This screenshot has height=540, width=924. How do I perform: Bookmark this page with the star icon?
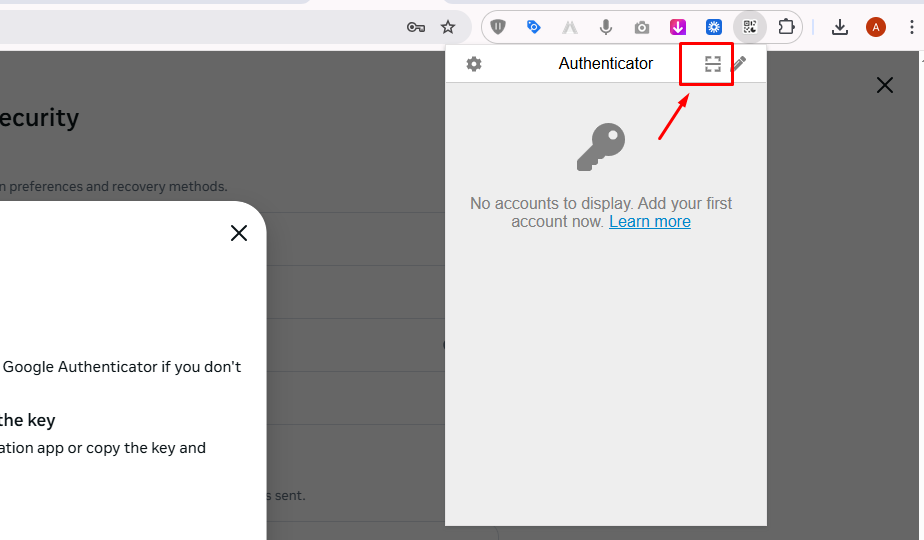tap(448, 27)
